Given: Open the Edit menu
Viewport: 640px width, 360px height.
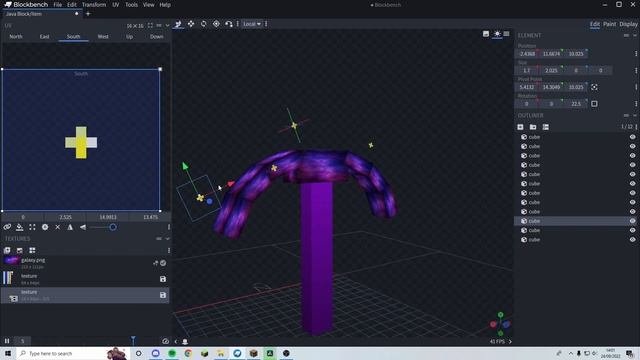Looking at the screenshot, I should [72, 5].
